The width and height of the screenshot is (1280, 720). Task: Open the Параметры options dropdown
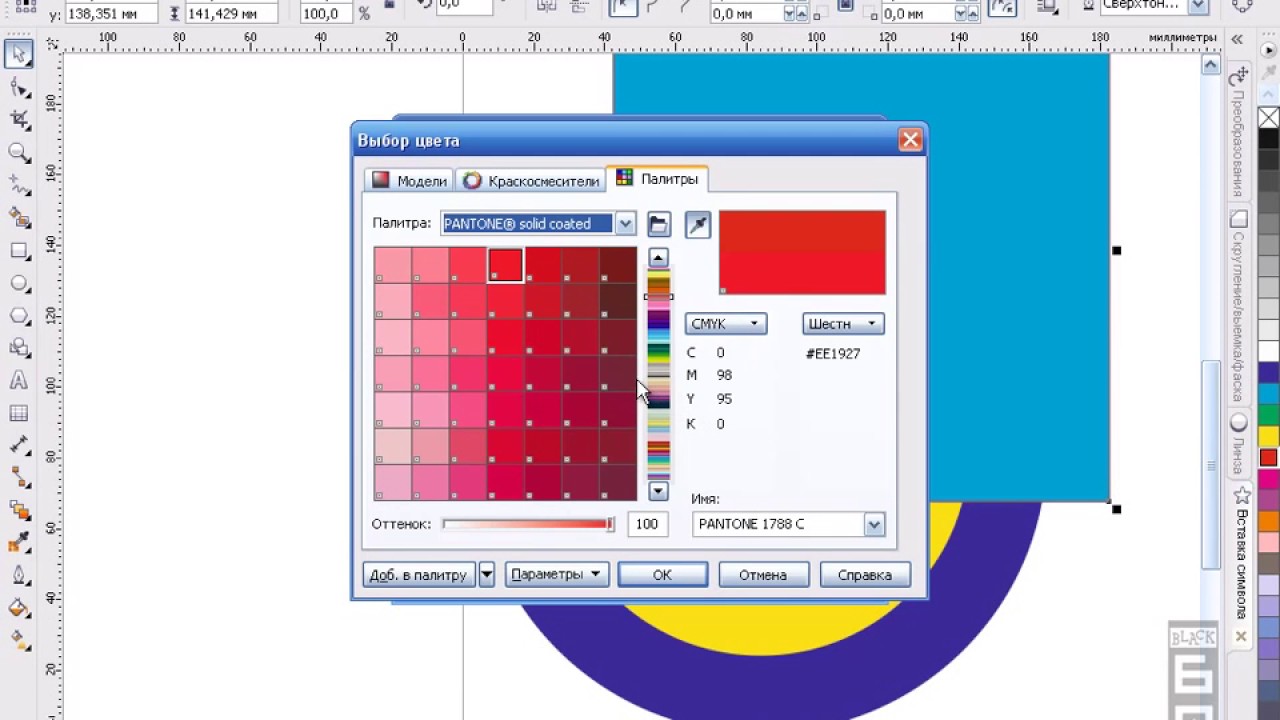(556, 574)
